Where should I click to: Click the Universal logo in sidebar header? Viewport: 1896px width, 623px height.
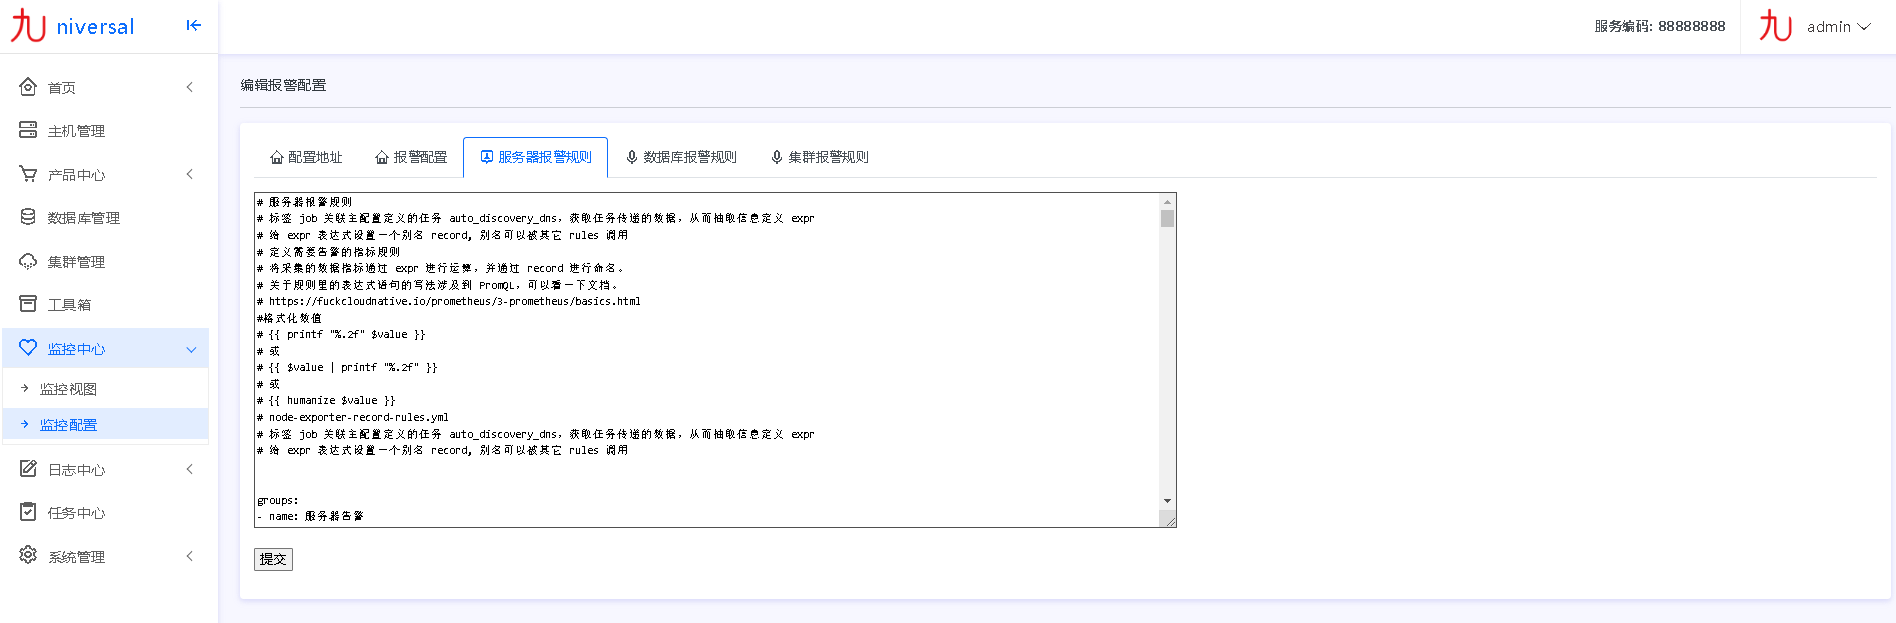72,27
